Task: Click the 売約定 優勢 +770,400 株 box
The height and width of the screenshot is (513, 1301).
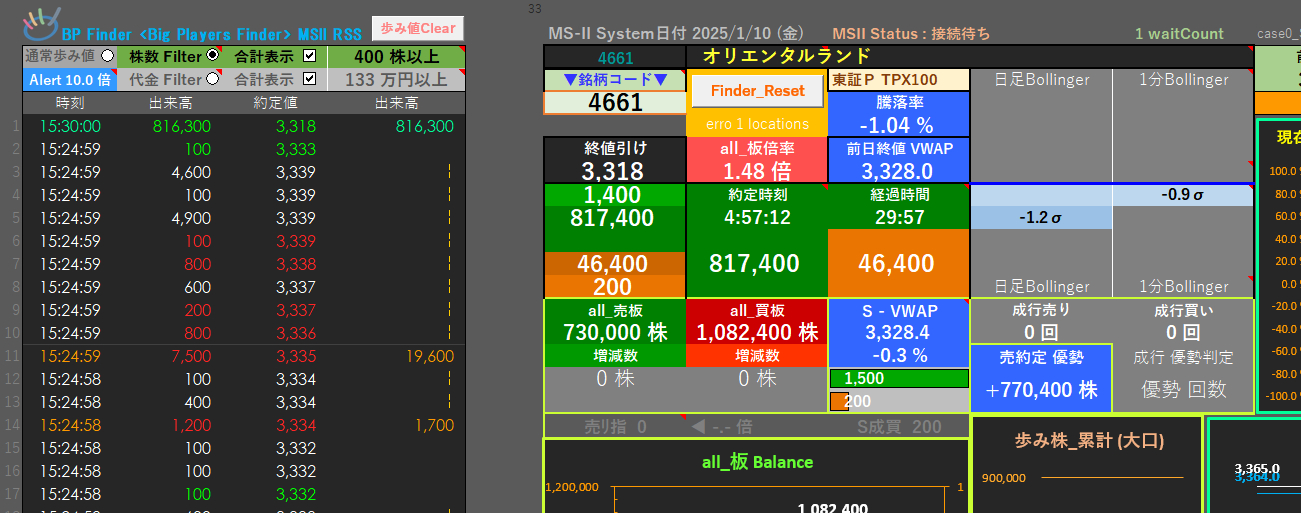Action: [x=1041, y=379]
